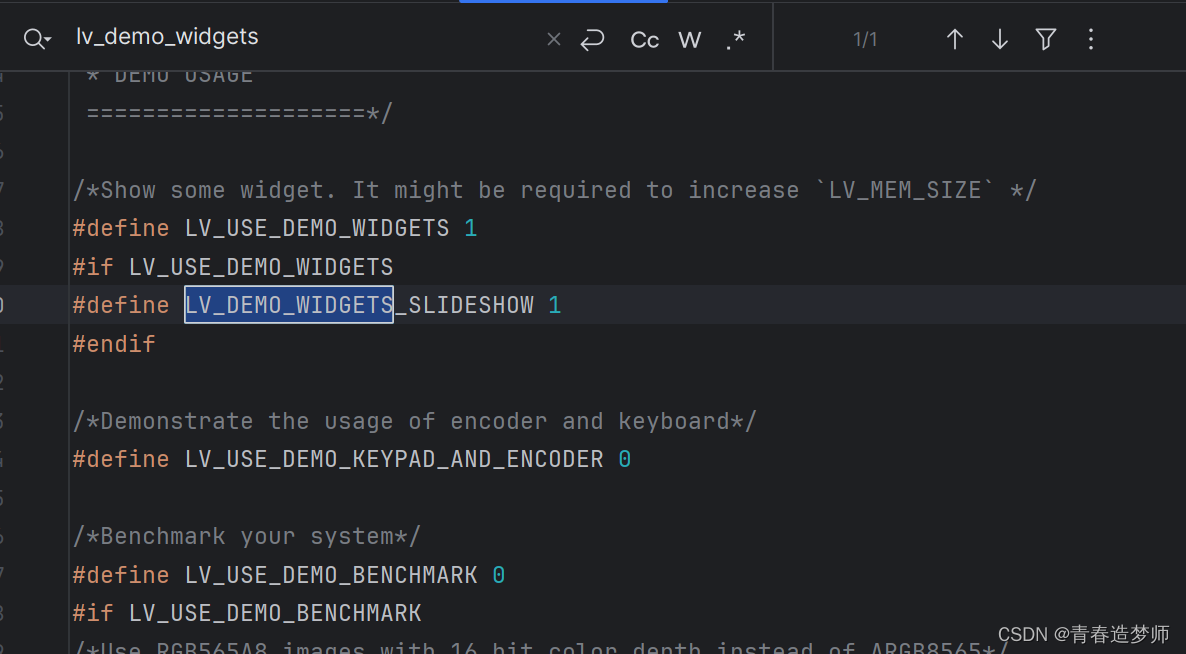Clear the search query with the X icon
This screenshot has height=654, width=1186.
click(553, 39)
